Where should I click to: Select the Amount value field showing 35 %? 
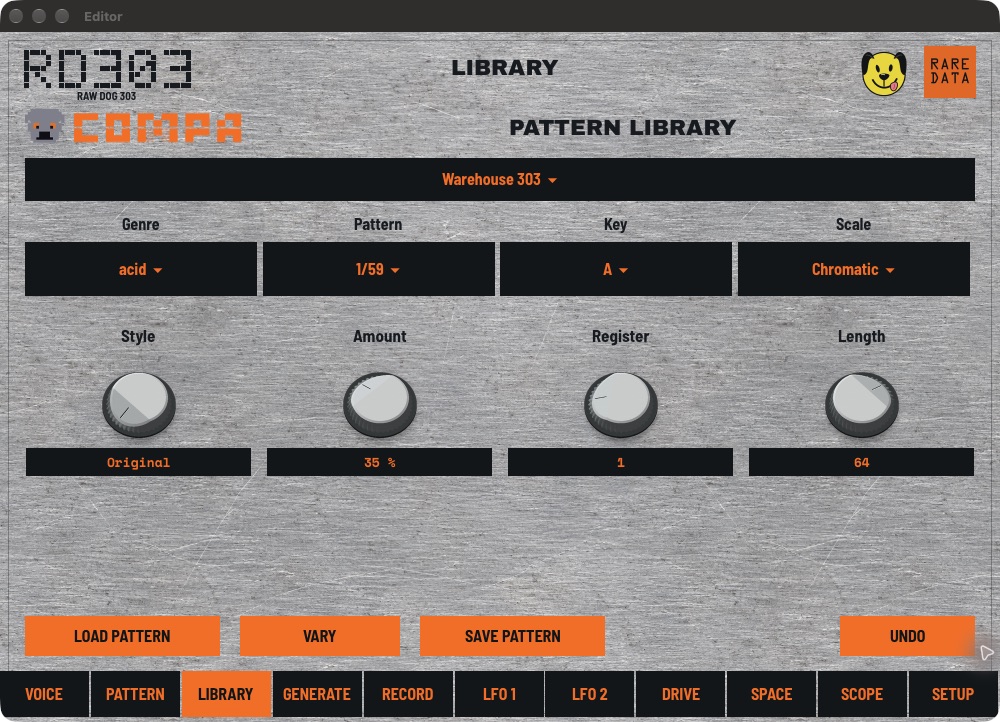coord(379,462)
